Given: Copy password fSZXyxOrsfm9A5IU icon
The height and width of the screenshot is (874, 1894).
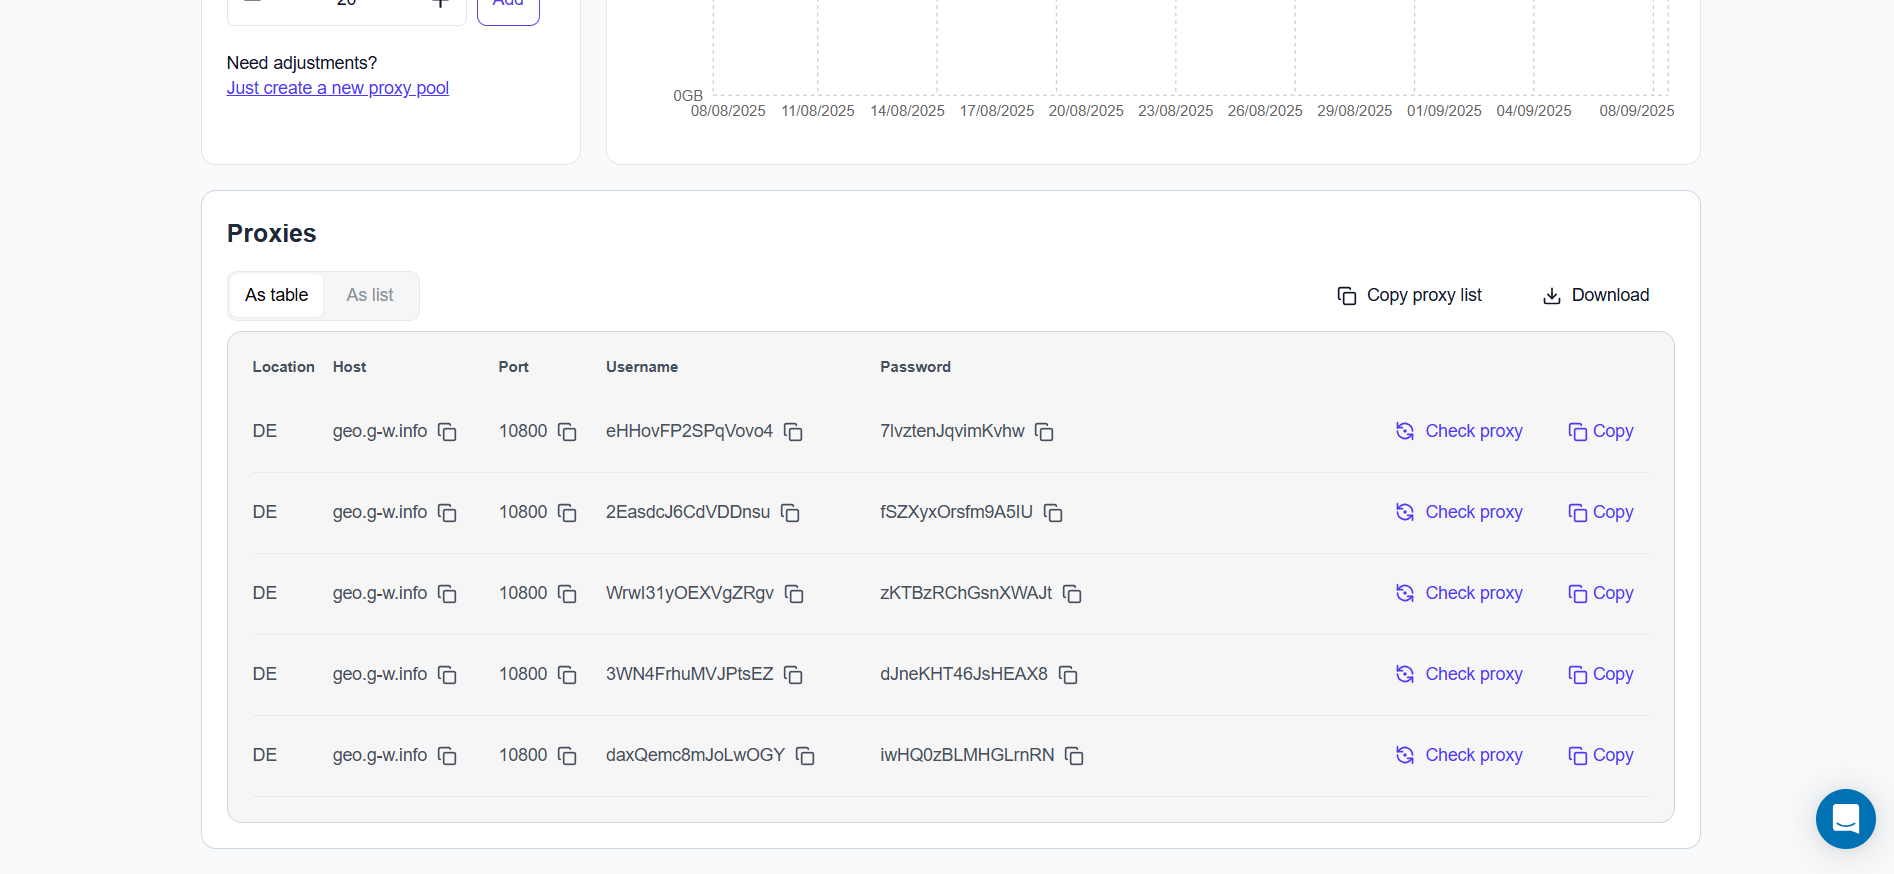Looking at the screenshot, I should point(1053,513).
